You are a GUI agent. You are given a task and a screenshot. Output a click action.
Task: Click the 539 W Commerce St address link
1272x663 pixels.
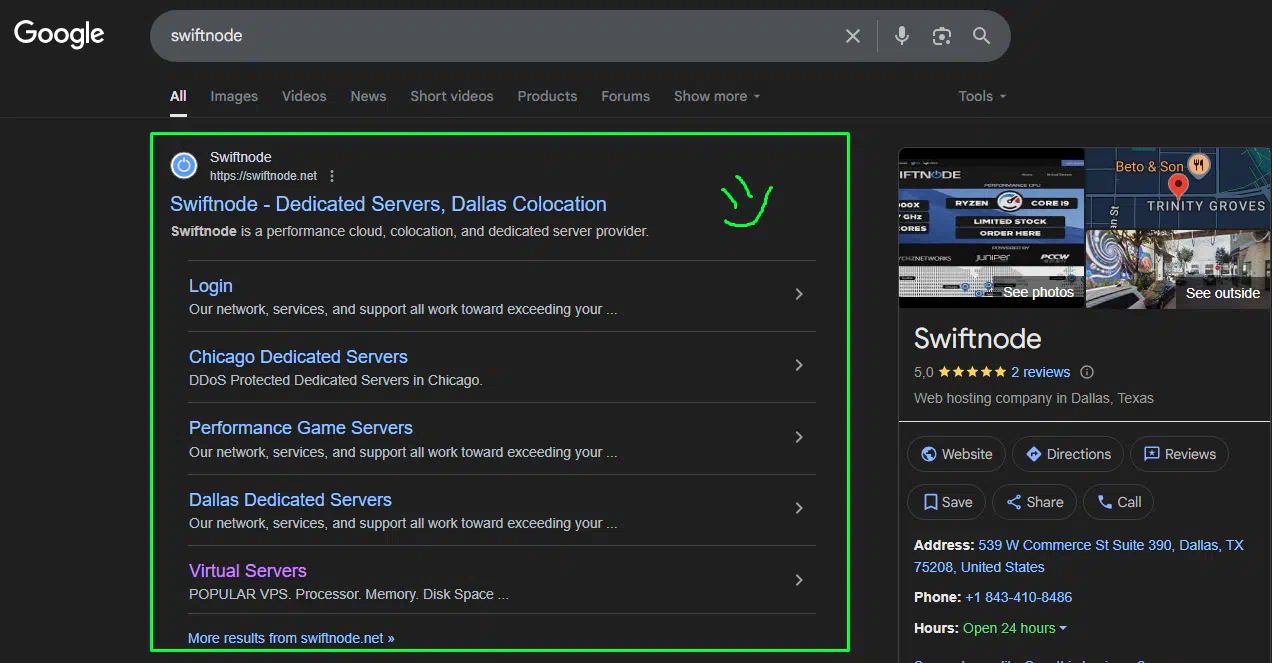[x=1078, y=556]
